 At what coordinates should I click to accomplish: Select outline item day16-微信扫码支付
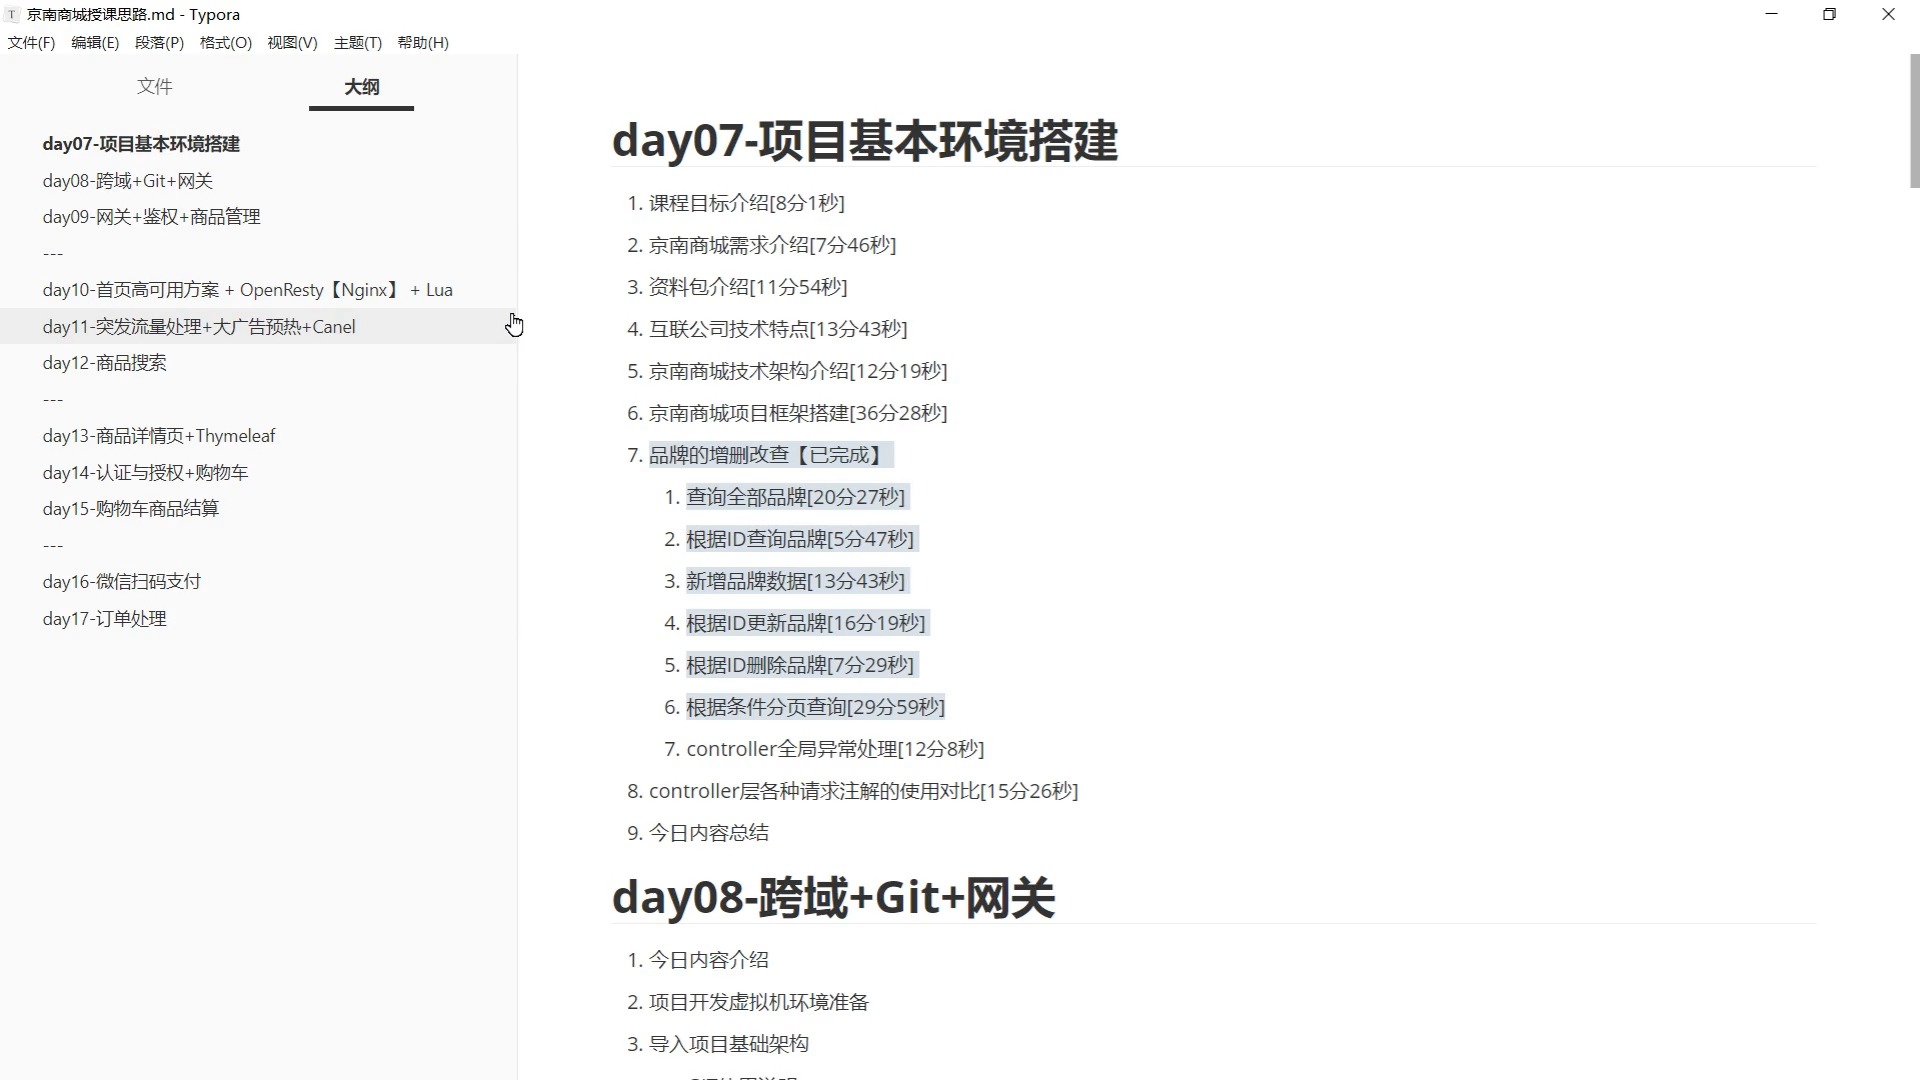click(x=122, y=581)
